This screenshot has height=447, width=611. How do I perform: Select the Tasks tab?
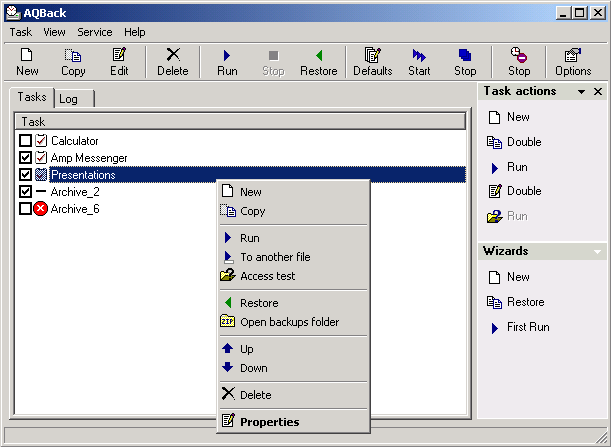click(32, 97)
